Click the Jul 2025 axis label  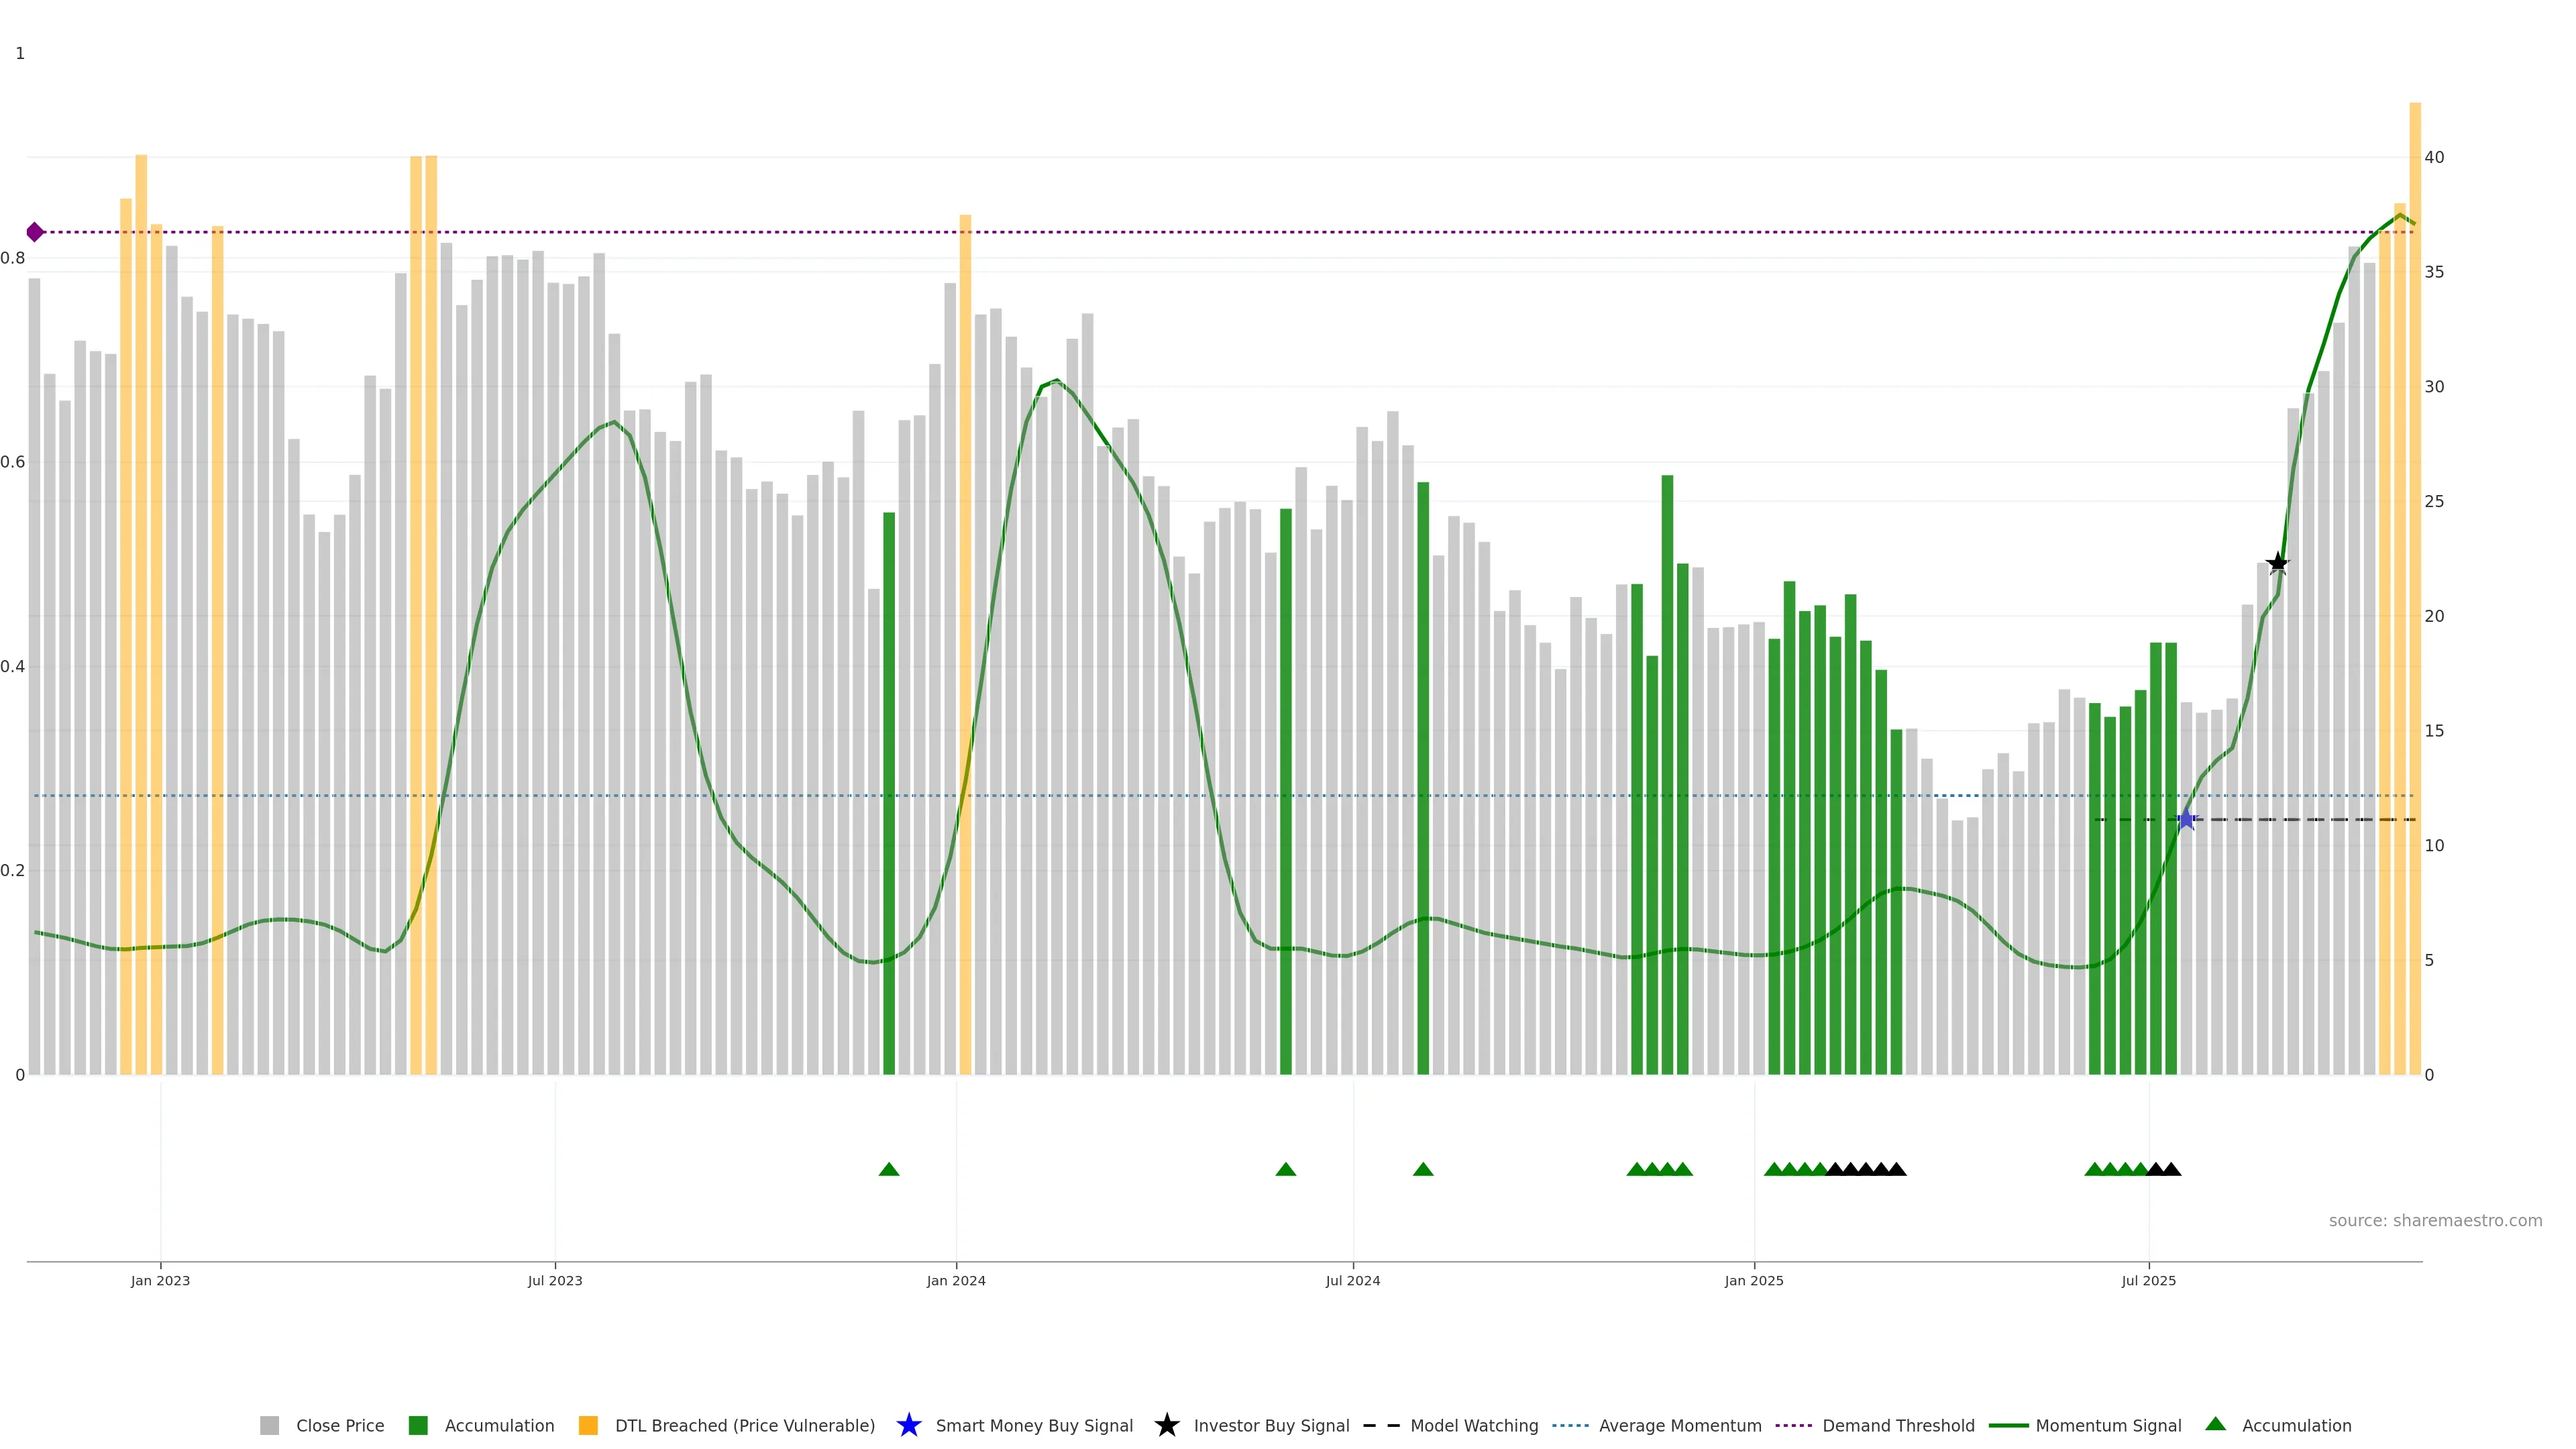[2149, 1281]
